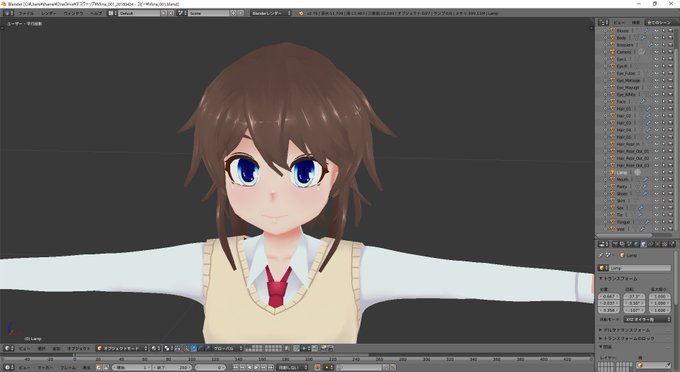Click the add new scene plus icon
This screenshot has width=680, height=372.
[x=233, y=13]
